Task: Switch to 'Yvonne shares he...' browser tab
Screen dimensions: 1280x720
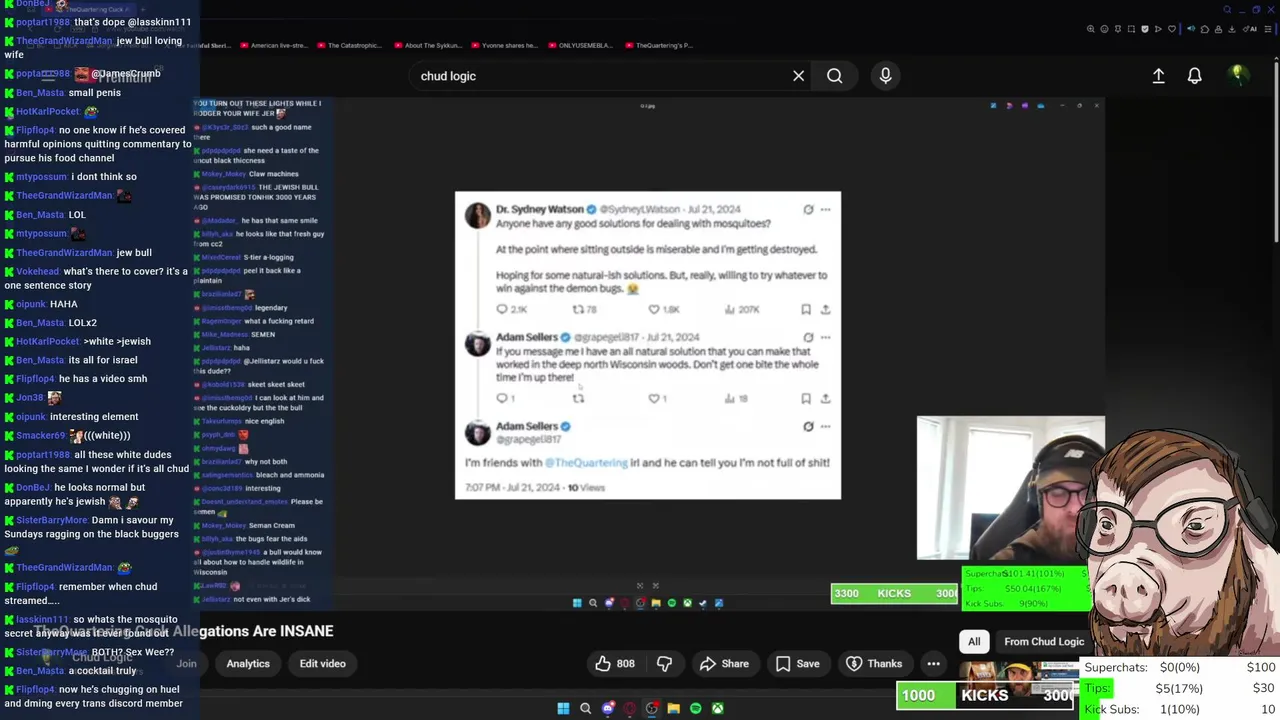Action: 504,45
